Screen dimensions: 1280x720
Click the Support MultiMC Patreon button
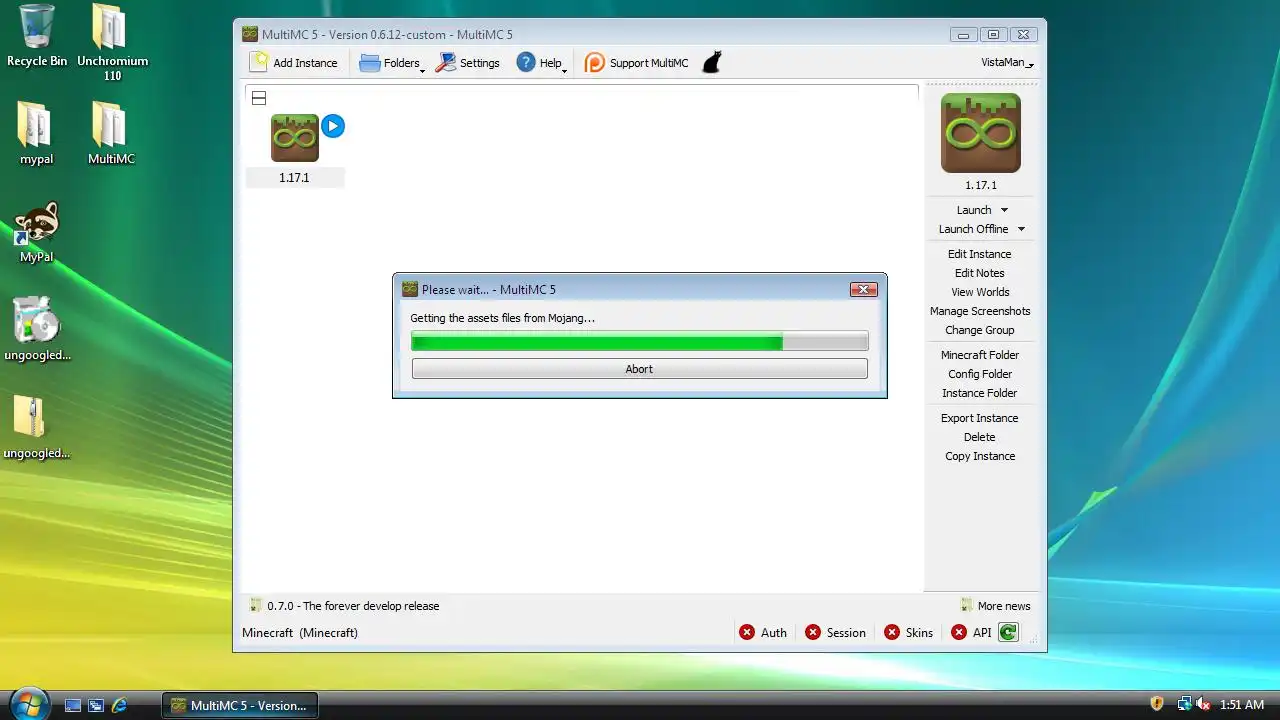click(x=637, y=63)
